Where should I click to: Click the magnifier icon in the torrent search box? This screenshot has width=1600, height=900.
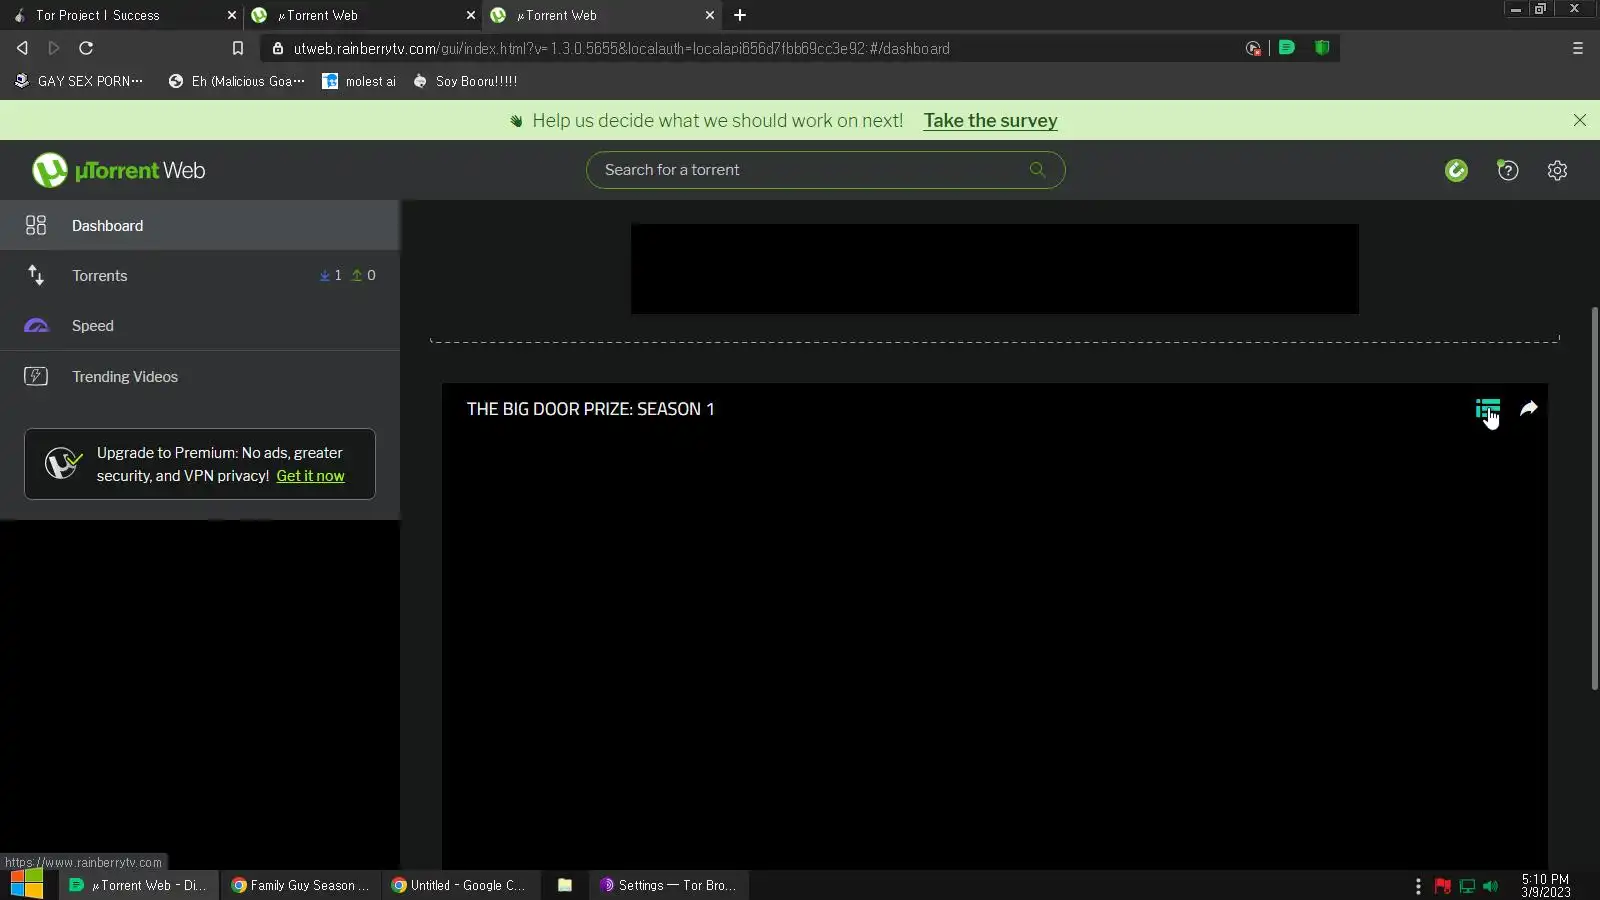point(1037,170)
